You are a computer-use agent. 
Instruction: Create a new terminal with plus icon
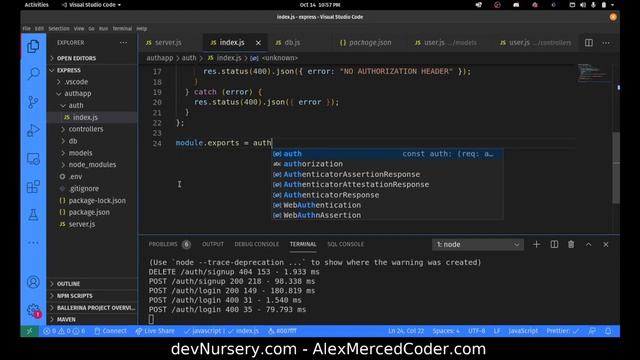point(536,244)
